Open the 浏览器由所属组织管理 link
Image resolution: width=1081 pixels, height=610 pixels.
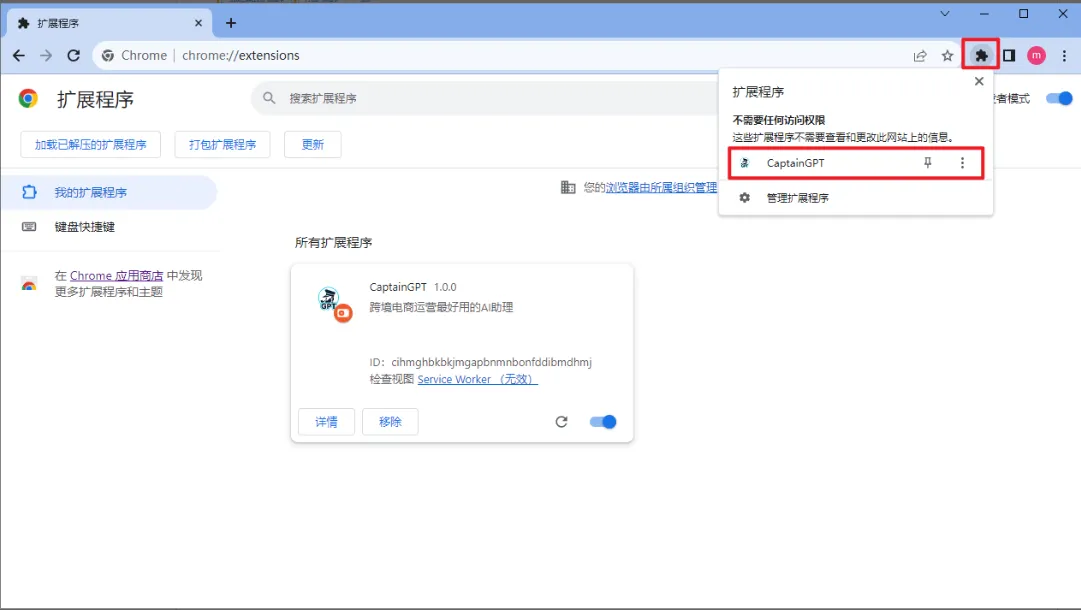(661, 187)
